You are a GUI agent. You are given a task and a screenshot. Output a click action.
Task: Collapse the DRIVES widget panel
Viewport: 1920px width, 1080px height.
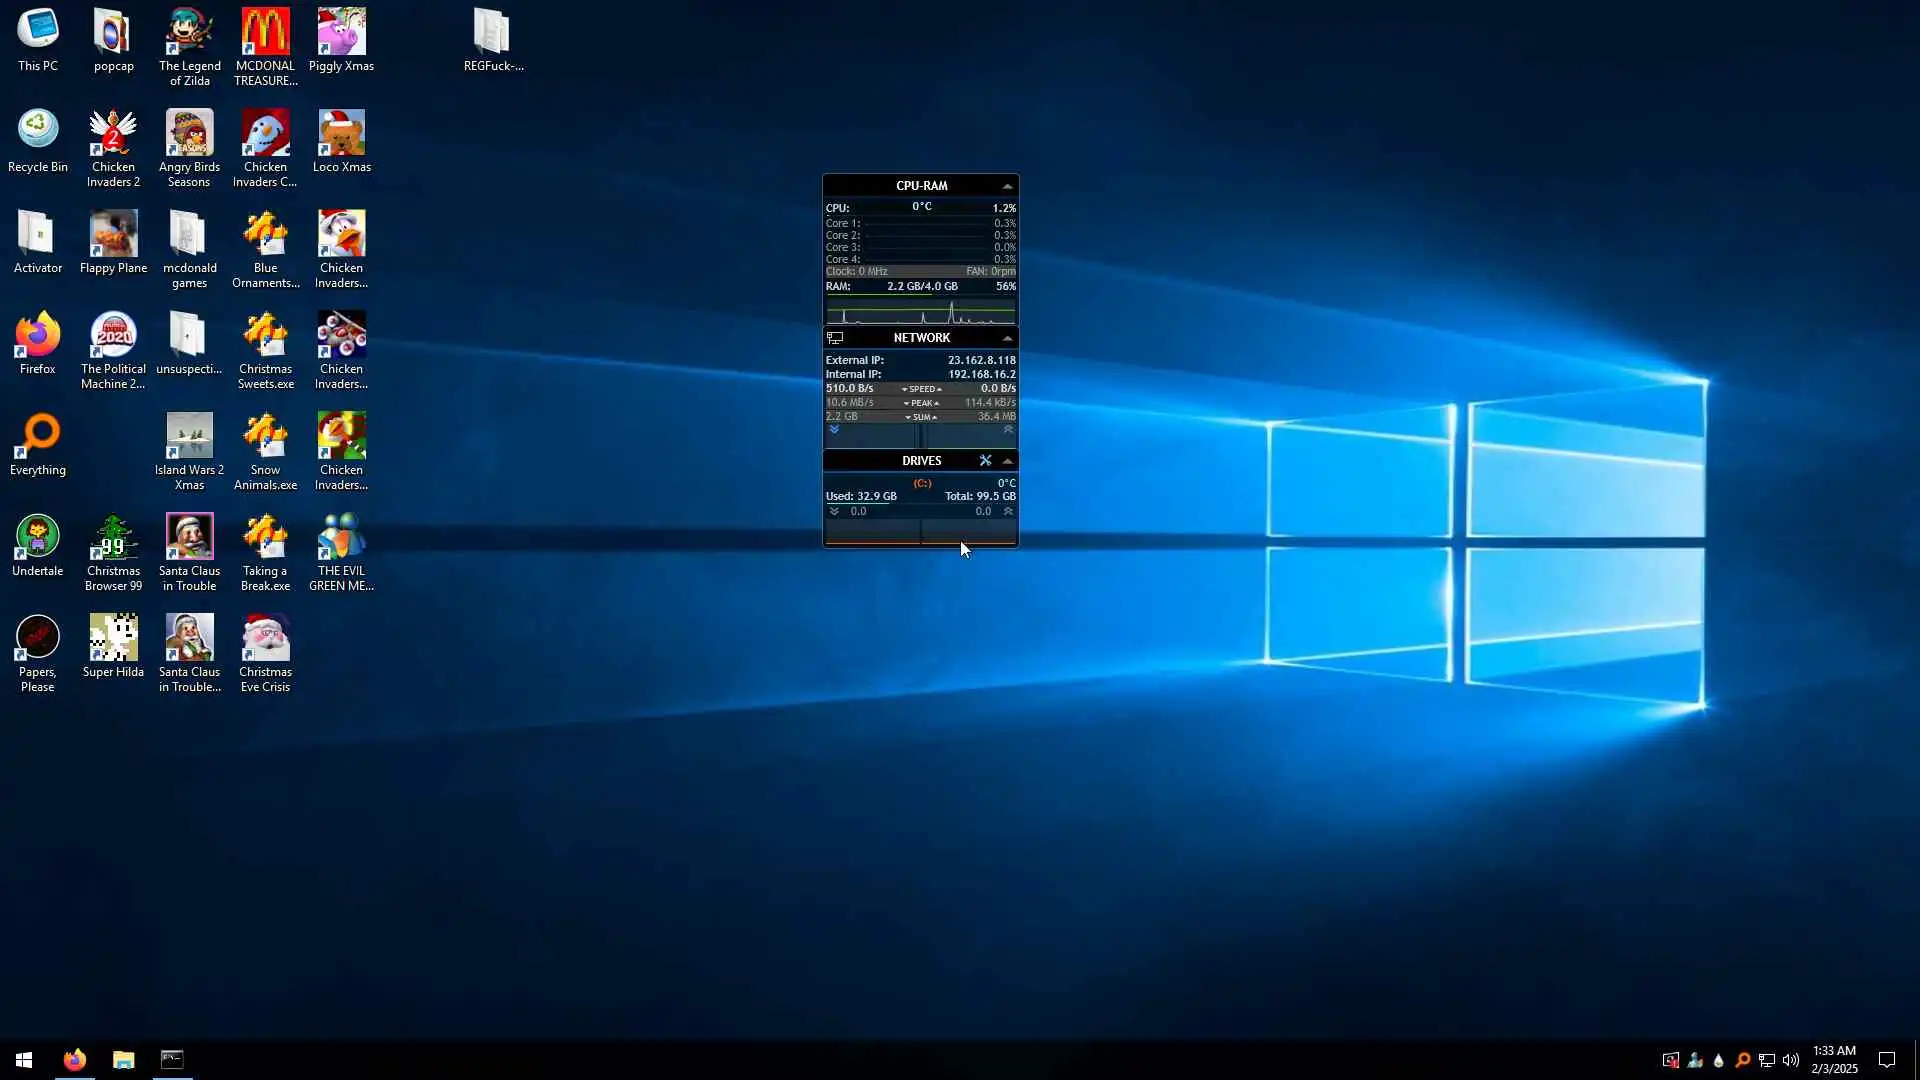coord(1007,461)
